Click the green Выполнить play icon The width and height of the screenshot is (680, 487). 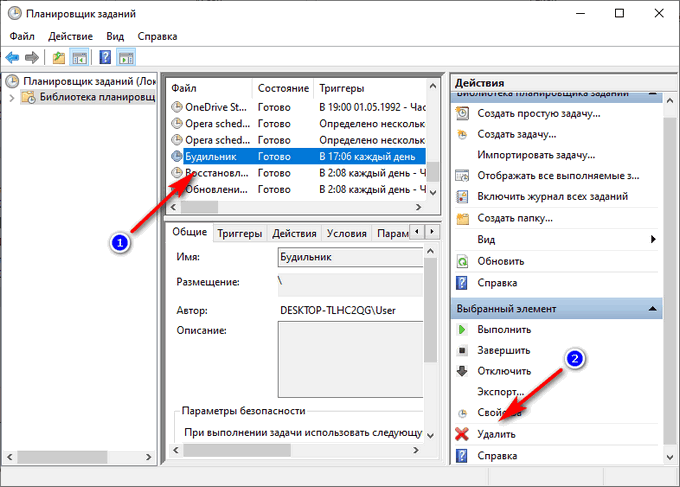click(x=462, y=329)
